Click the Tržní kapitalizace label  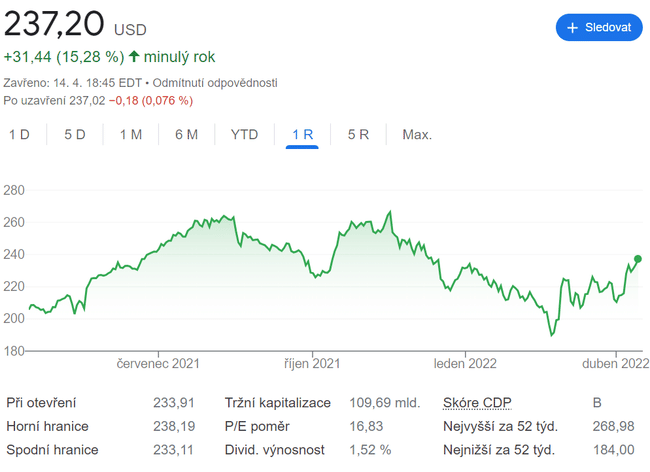tap(275, 403)
